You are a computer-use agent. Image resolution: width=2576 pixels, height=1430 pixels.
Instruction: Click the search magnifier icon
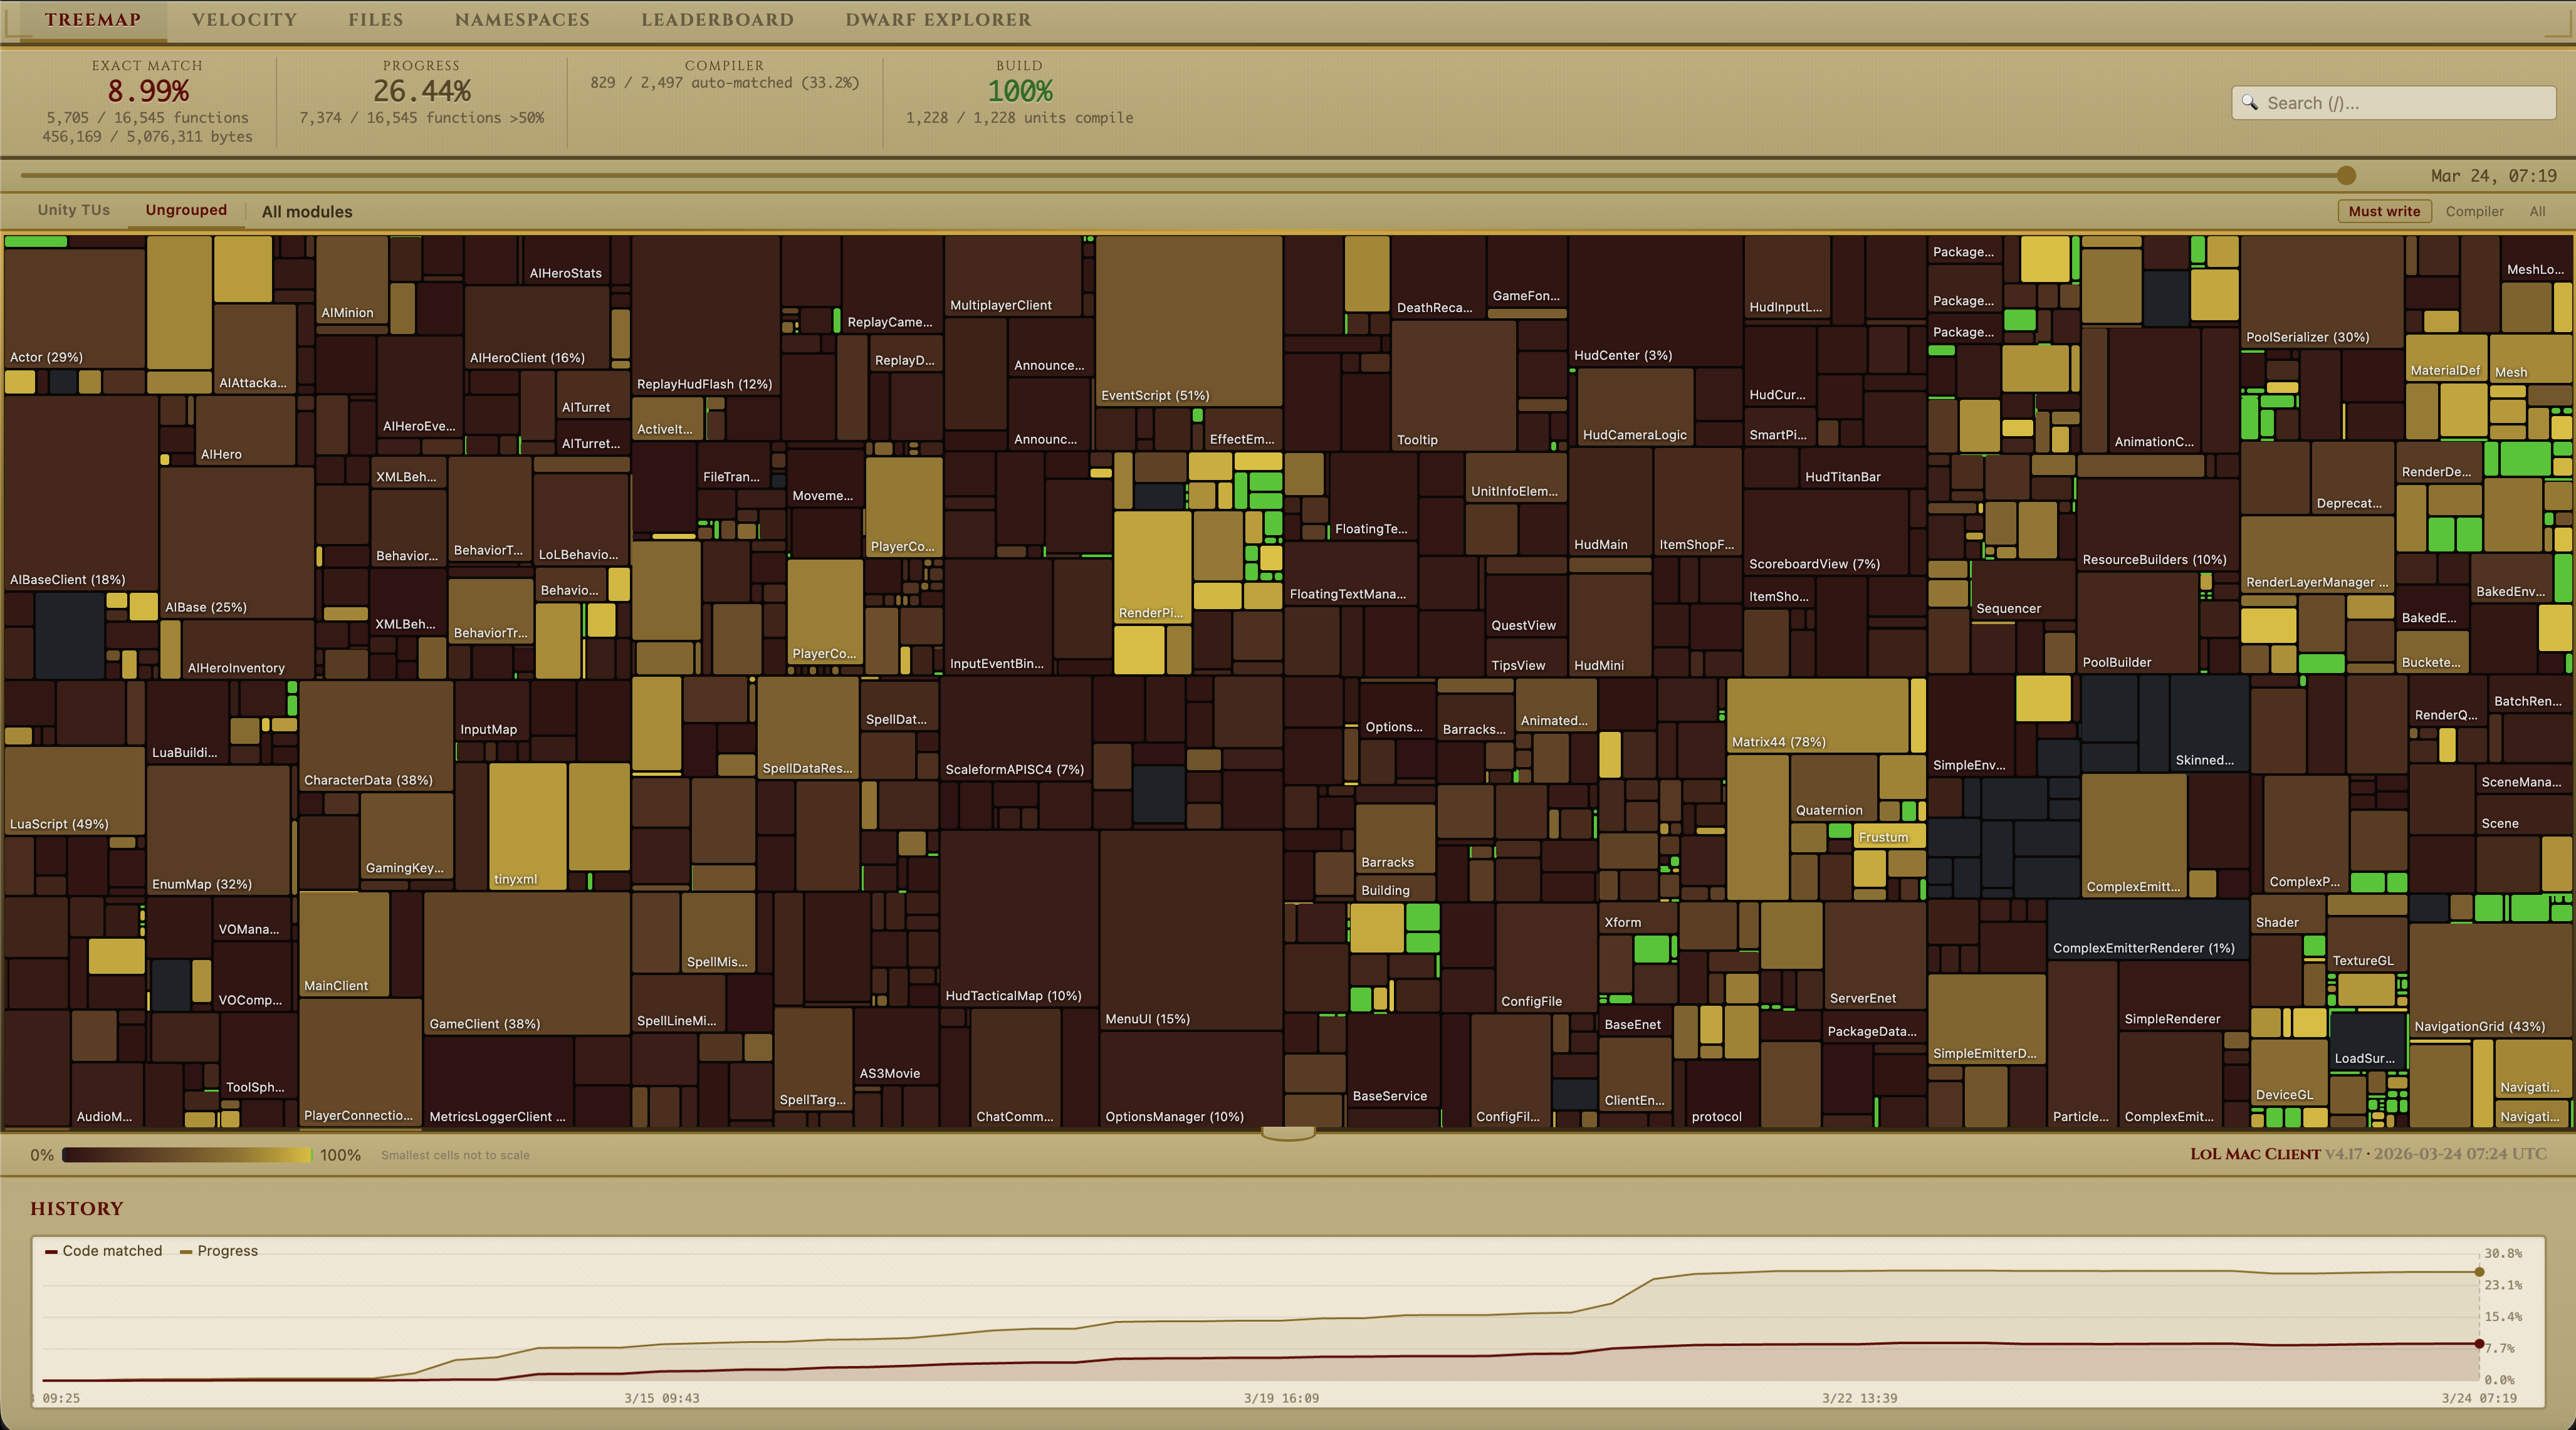click(x=2250, y=103)
